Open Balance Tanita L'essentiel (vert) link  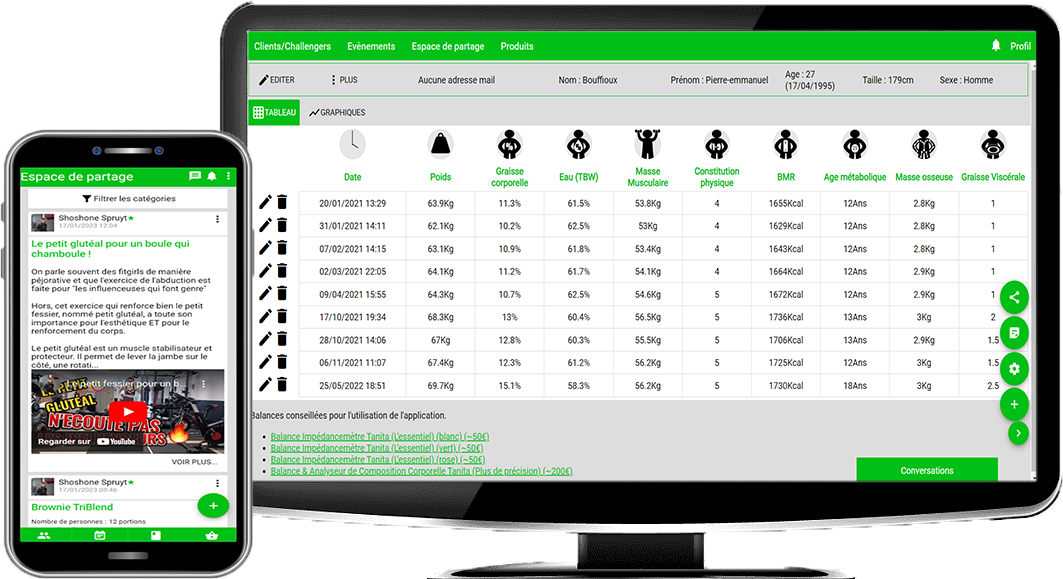376,448
